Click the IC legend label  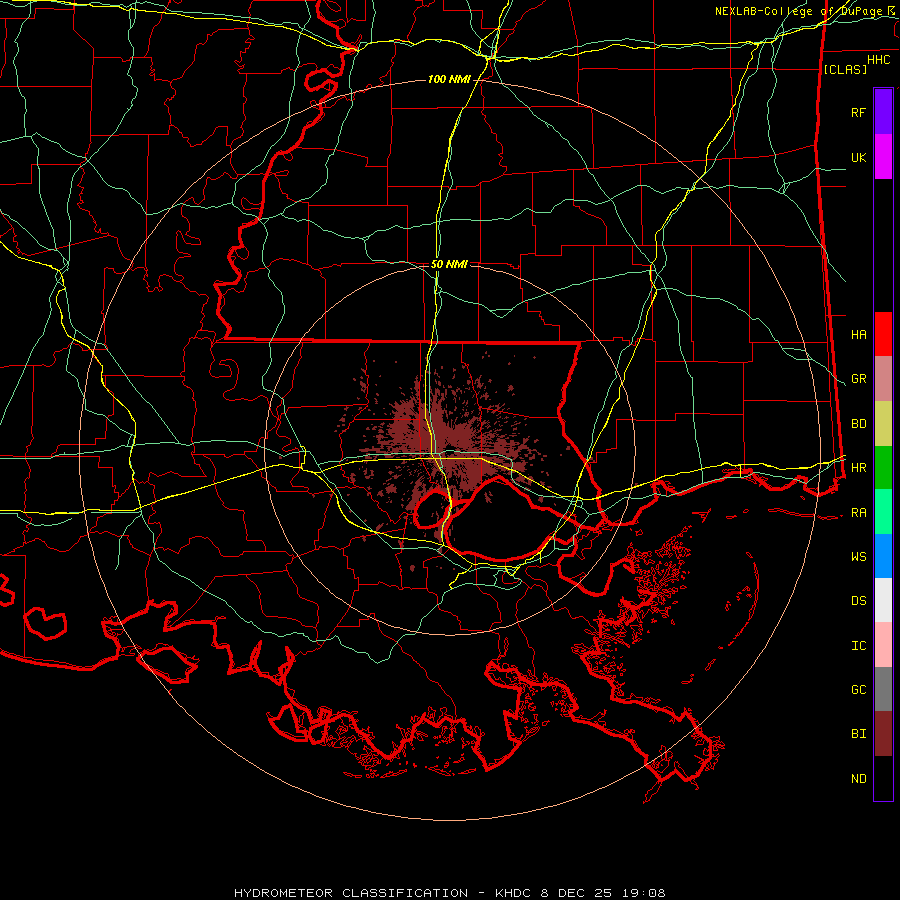coord(858,646)
